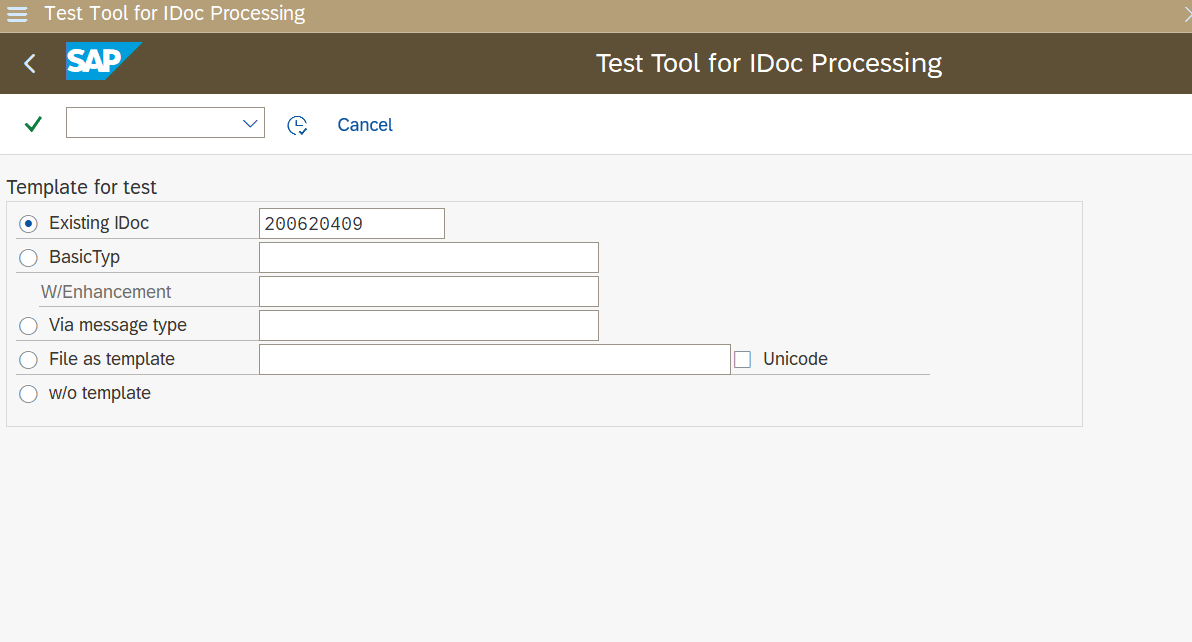Click the Cancel button
The image size is (1192, 642).
point(365,125)
